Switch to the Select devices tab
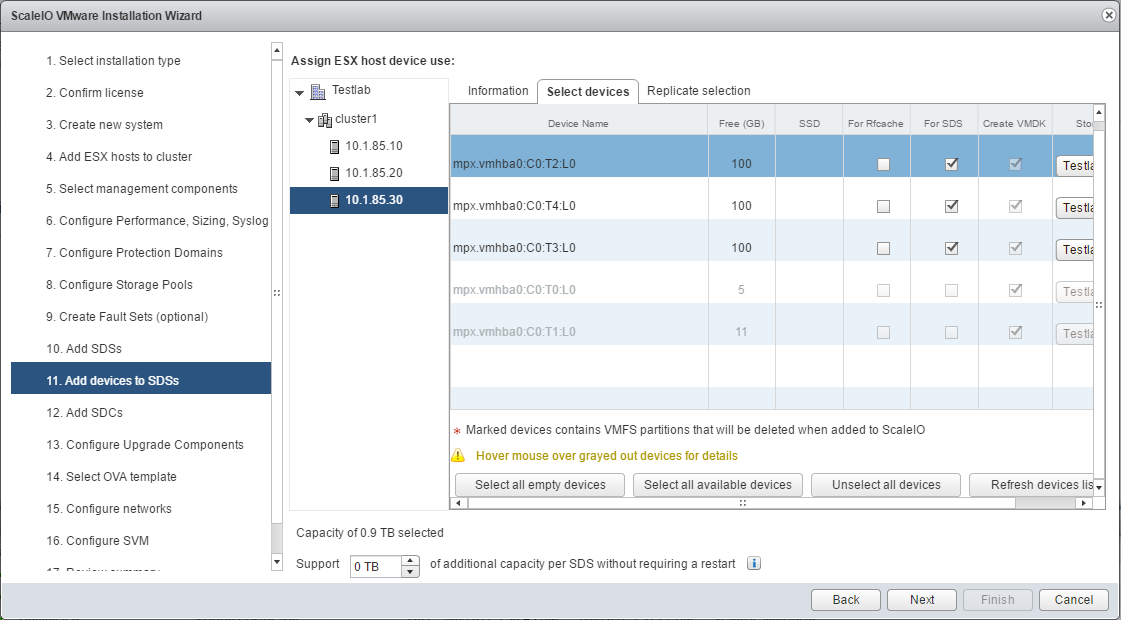The height and width of the screenshot is (620, 1121). pyautogui.click(x=588, y=92)
